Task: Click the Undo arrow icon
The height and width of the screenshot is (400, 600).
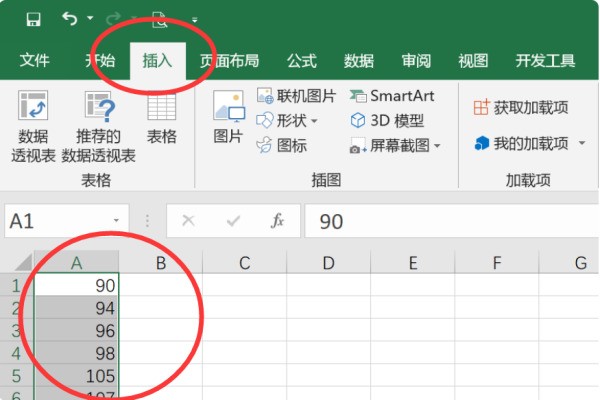Action: (x=70, y=18)
